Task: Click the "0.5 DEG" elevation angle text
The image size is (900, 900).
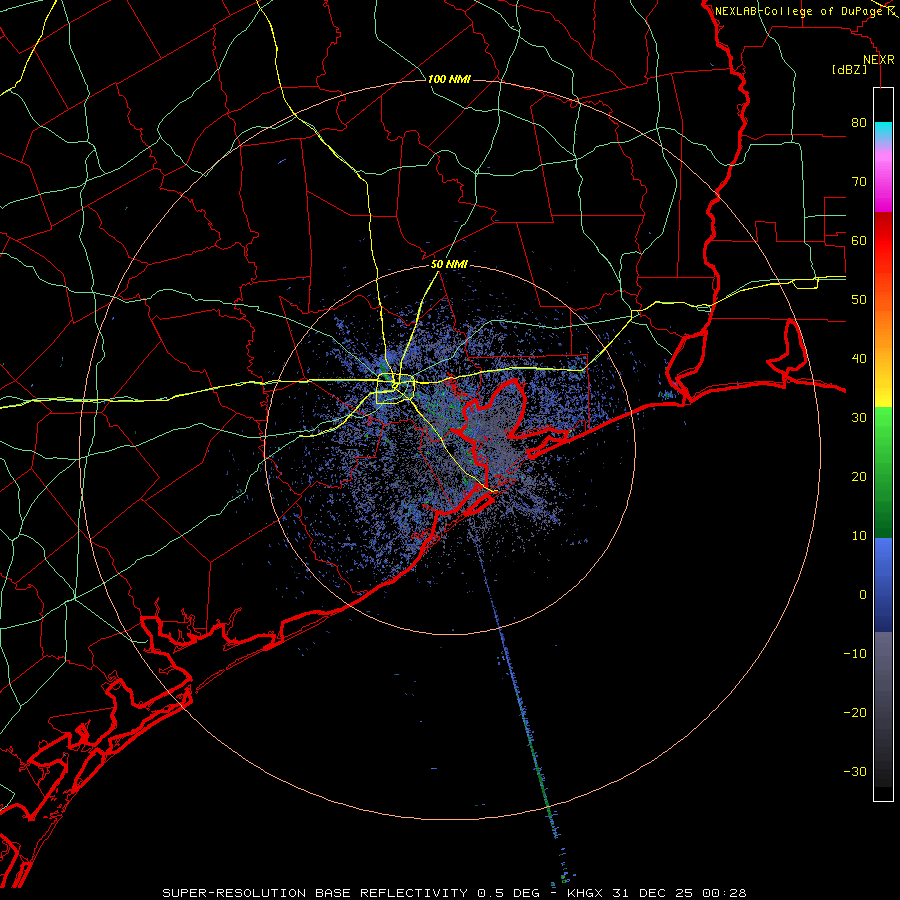Action: pyautogui.click(x=509, y=893)
